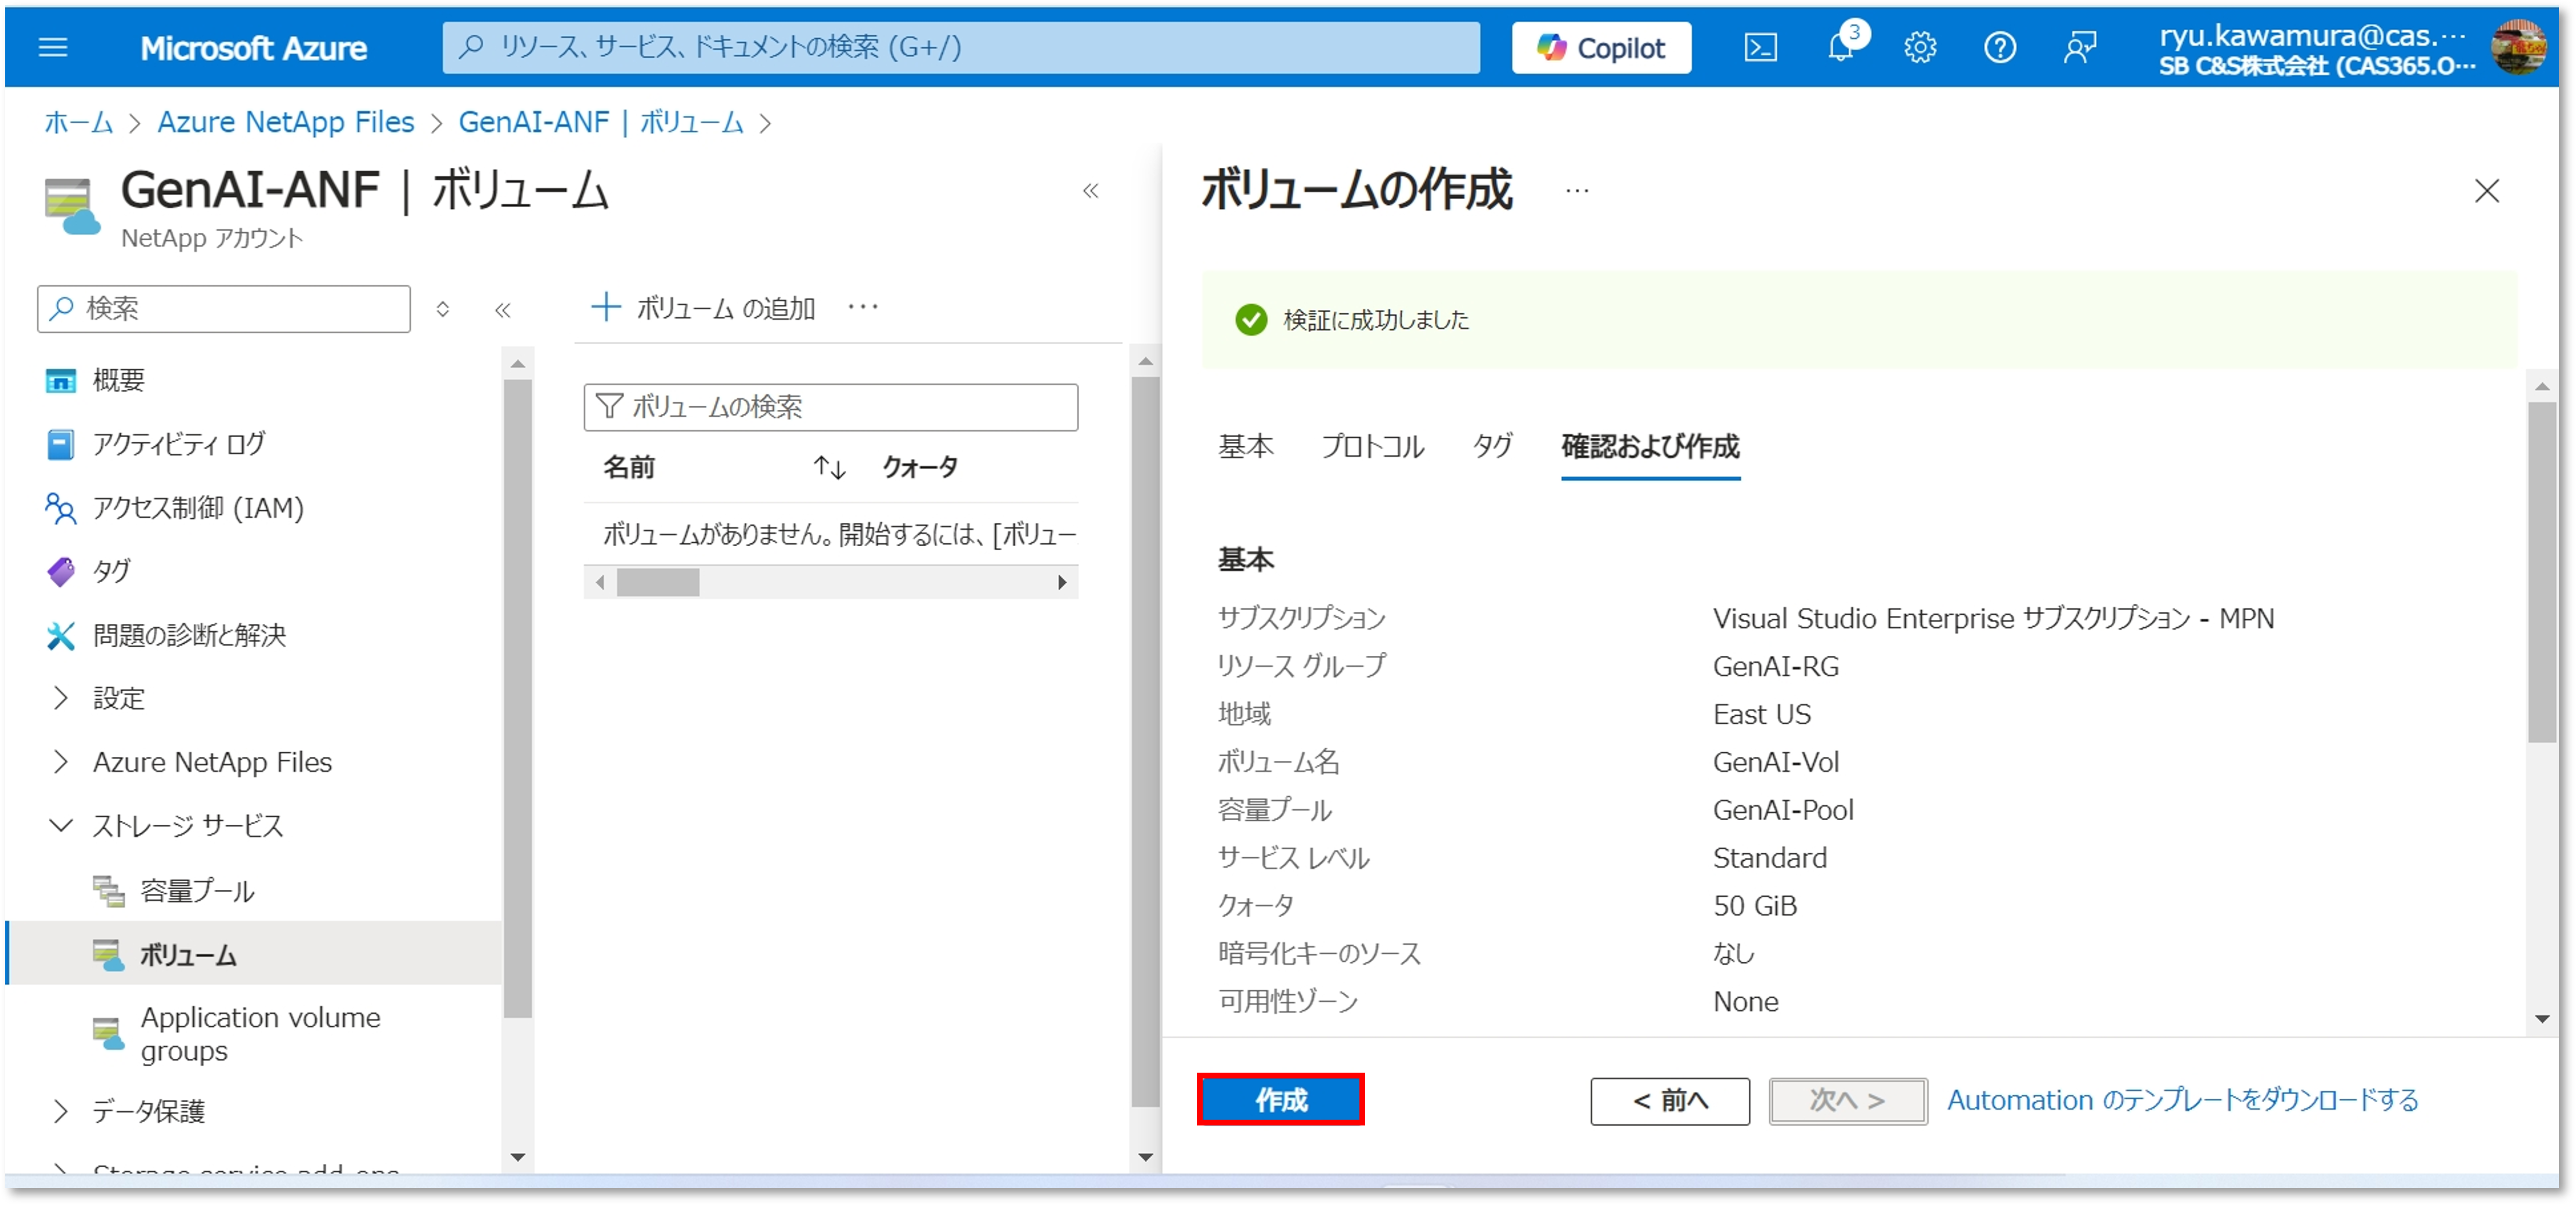
Task: Switch to the タグ tab
Action: [x=1492, y=446]
